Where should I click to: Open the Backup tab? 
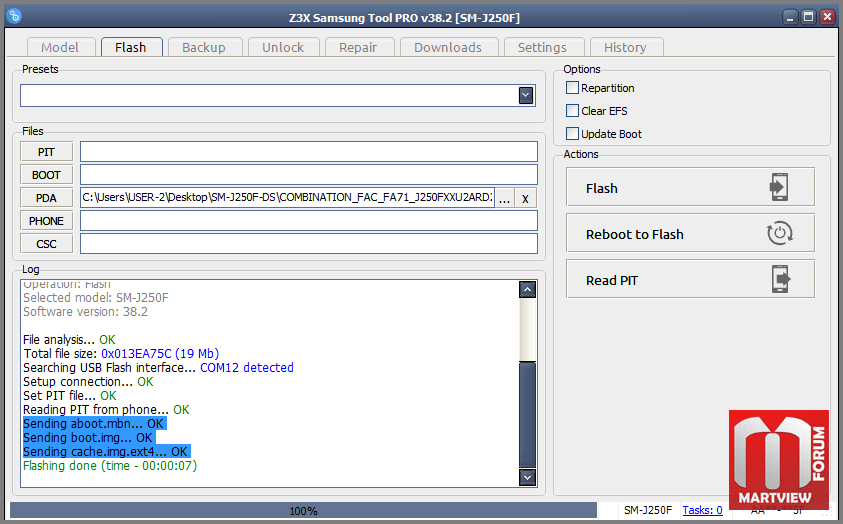[204, 47]
